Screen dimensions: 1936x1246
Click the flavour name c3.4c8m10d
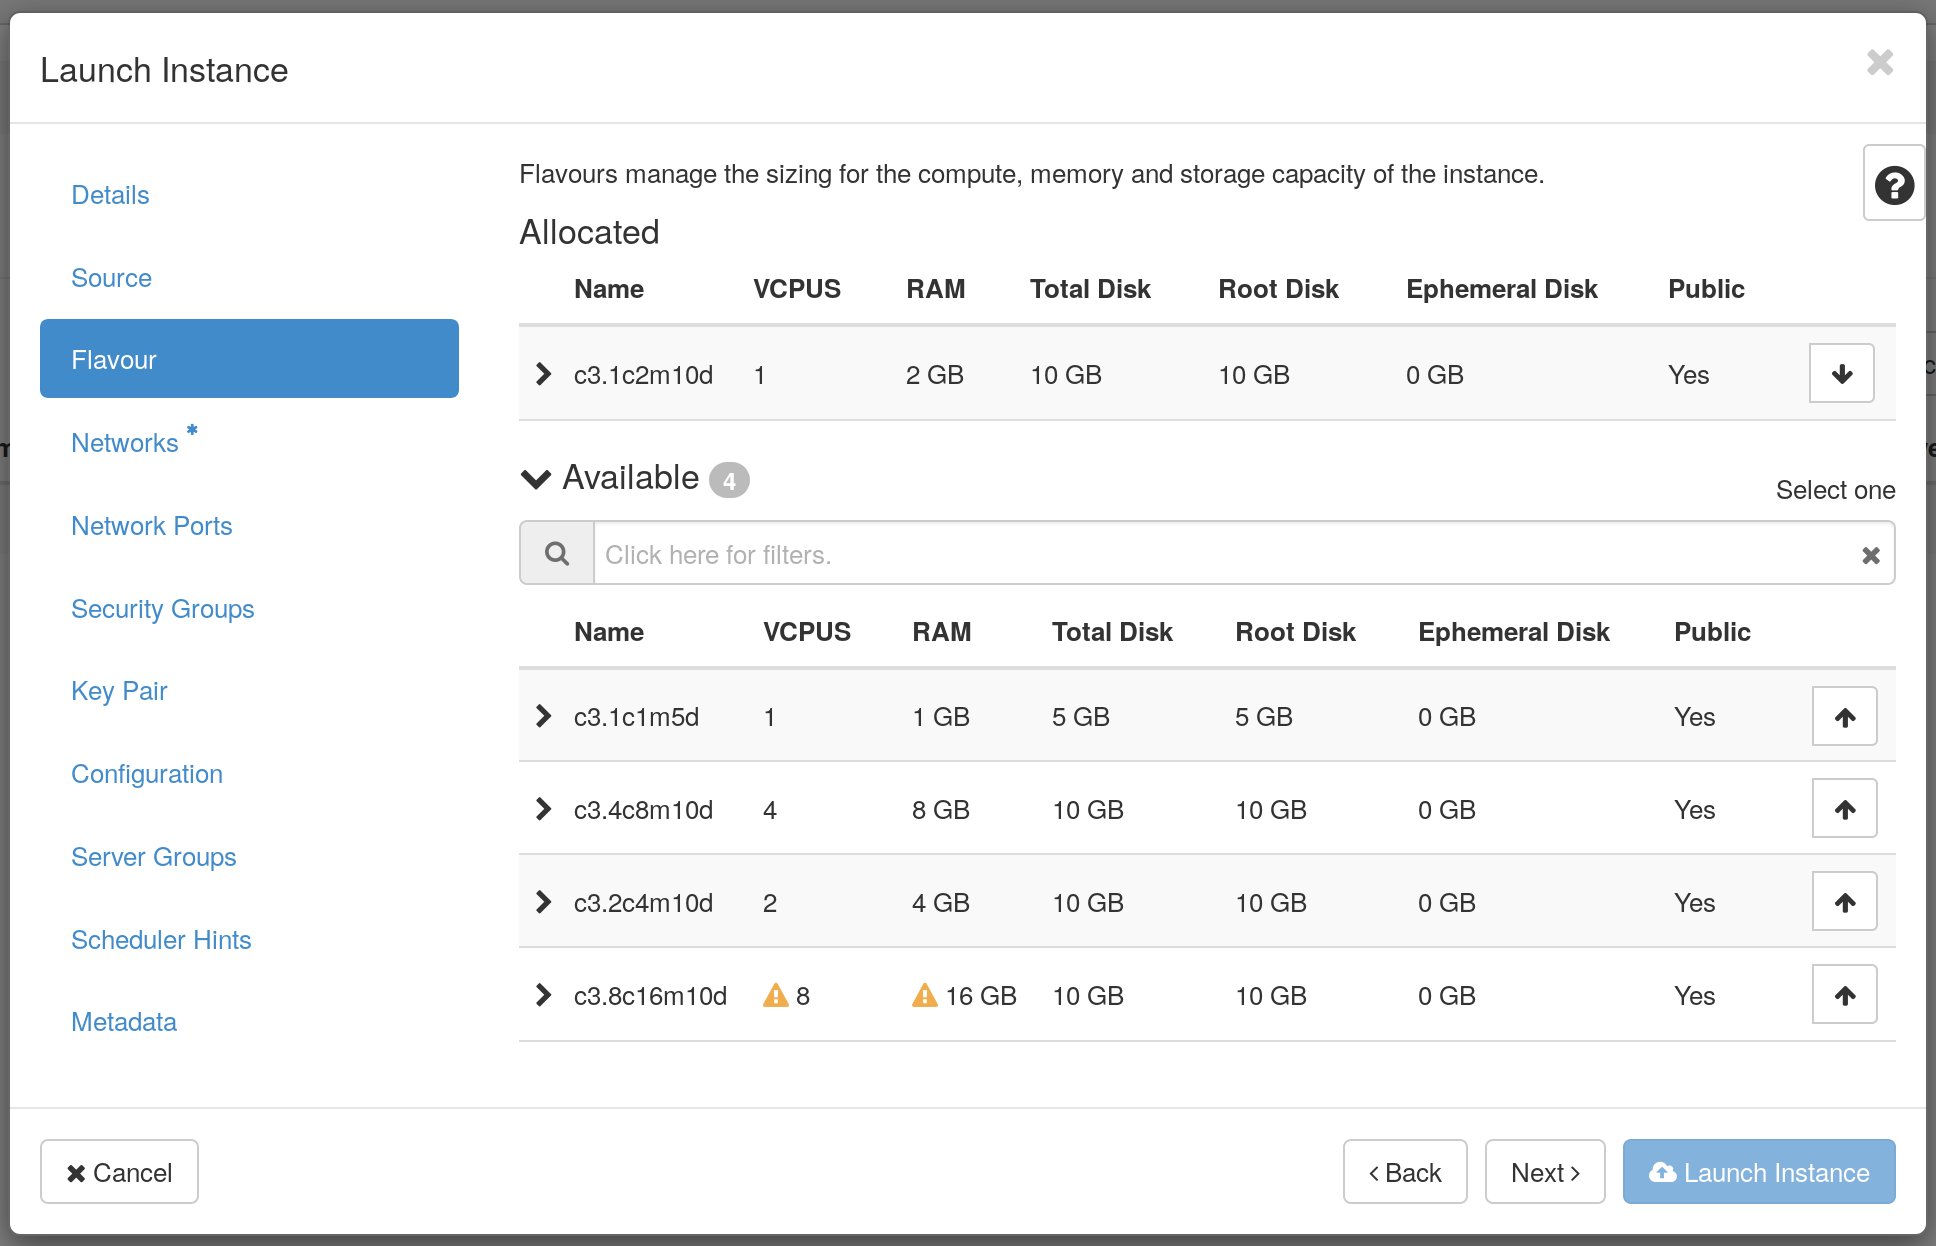[643, 810]
